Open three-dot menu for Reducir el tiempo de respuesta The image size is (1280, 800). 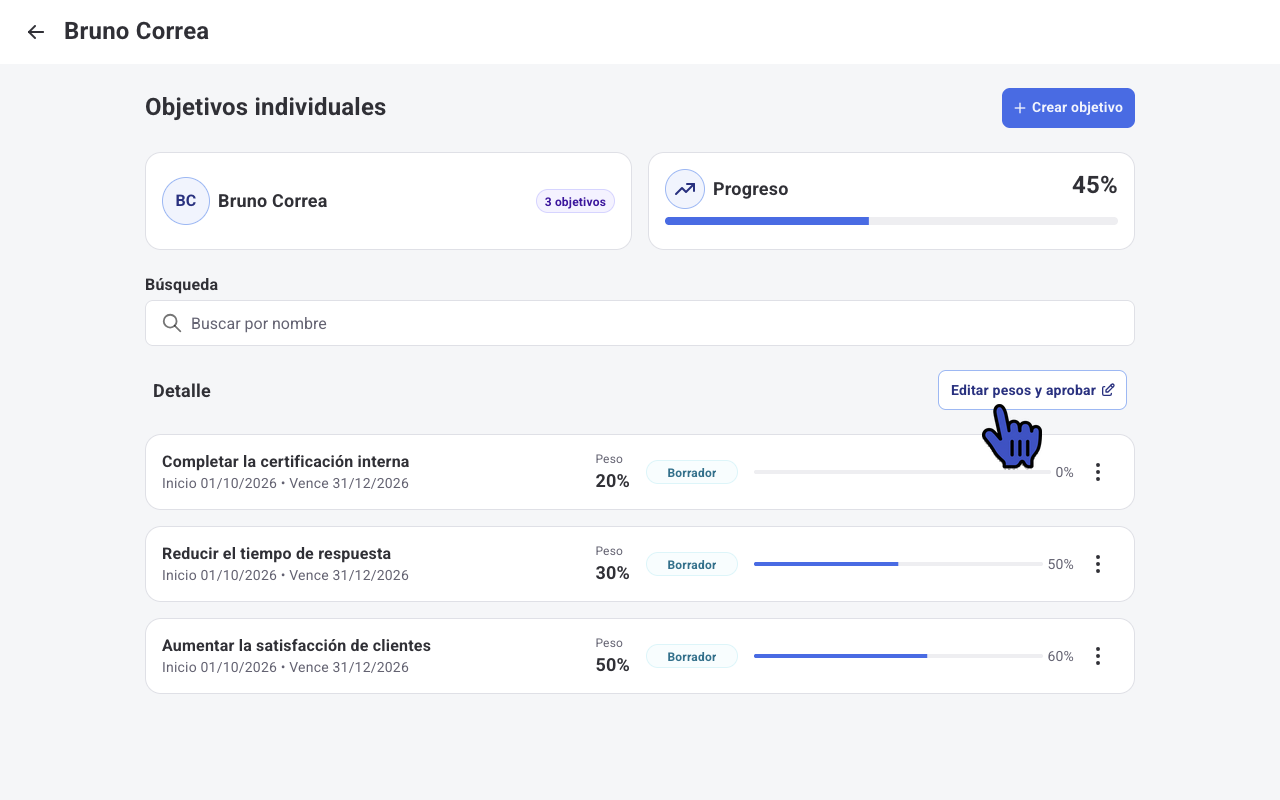1098,564
